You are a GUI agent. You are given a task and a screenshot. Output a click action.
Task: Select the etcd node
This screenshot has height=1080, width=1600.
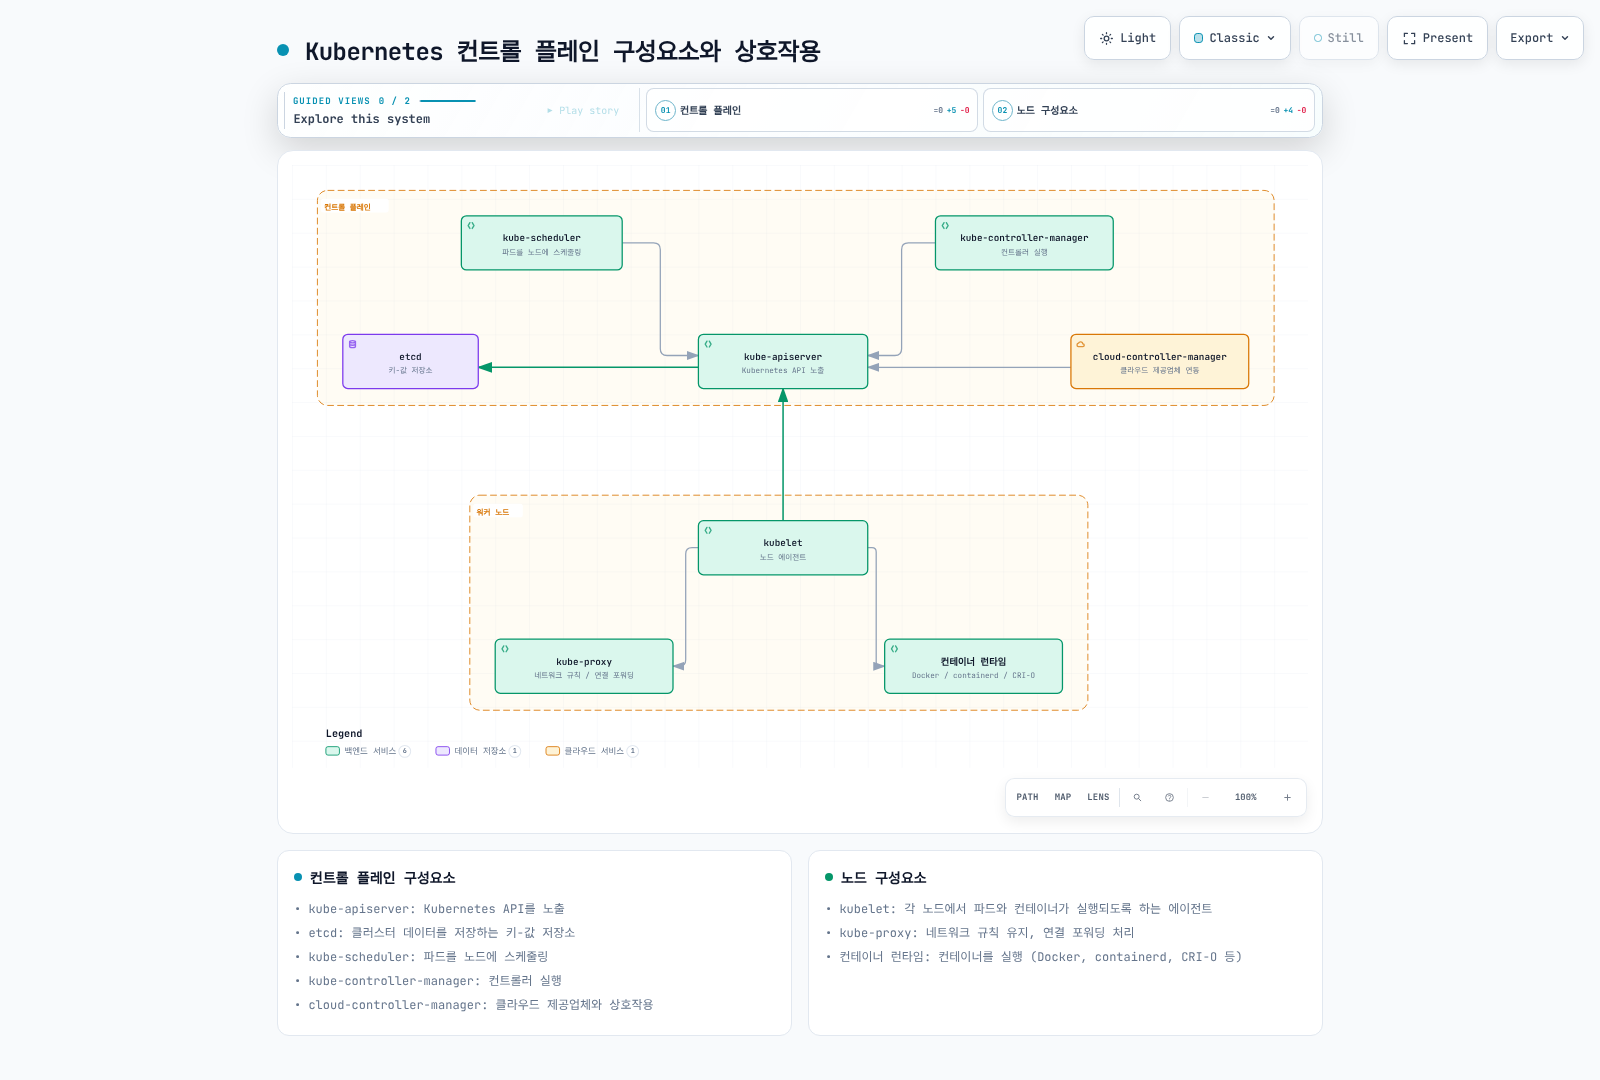[410, 361]
